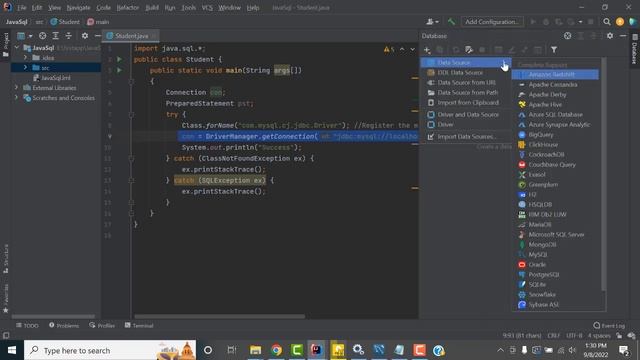The image size is (640, 360).
Task: Open Data Source Properties wrench icon
Action: coord(469,50)
